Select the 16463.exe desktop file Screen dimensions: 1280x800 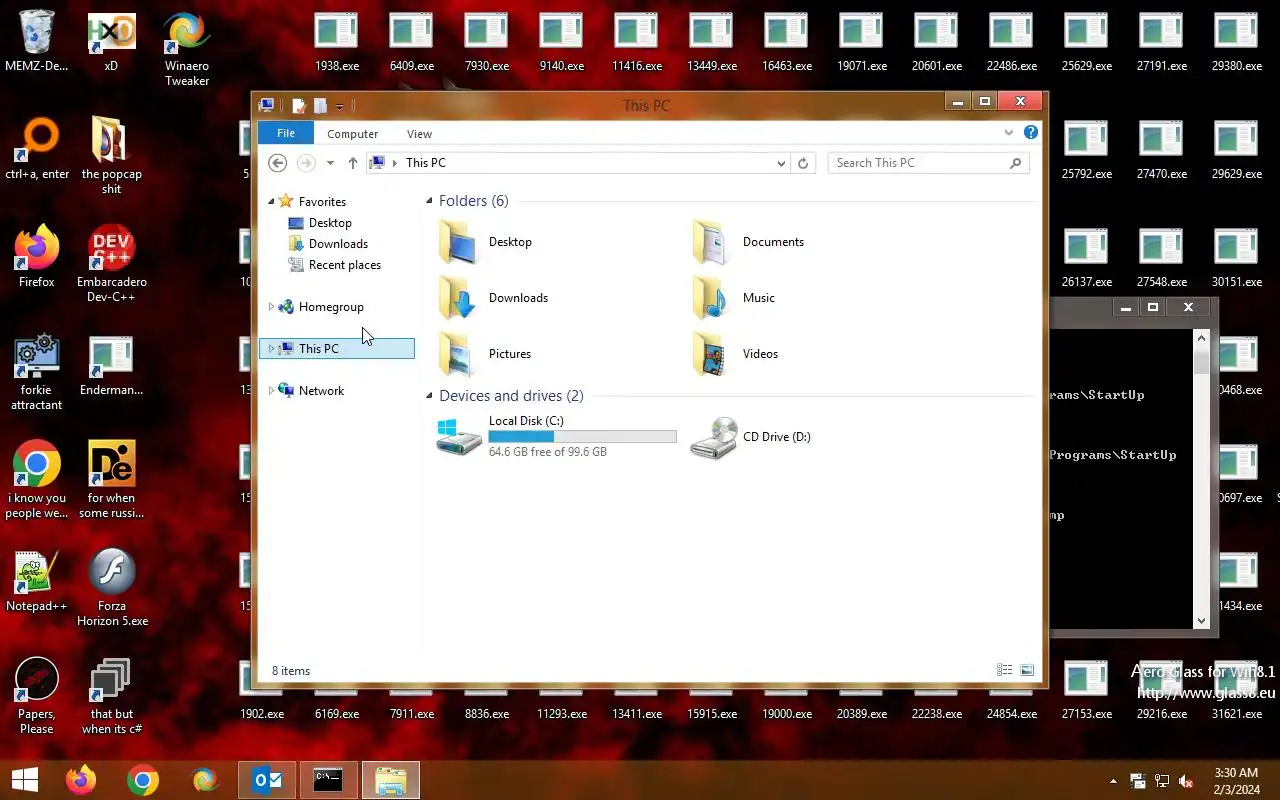787,42
